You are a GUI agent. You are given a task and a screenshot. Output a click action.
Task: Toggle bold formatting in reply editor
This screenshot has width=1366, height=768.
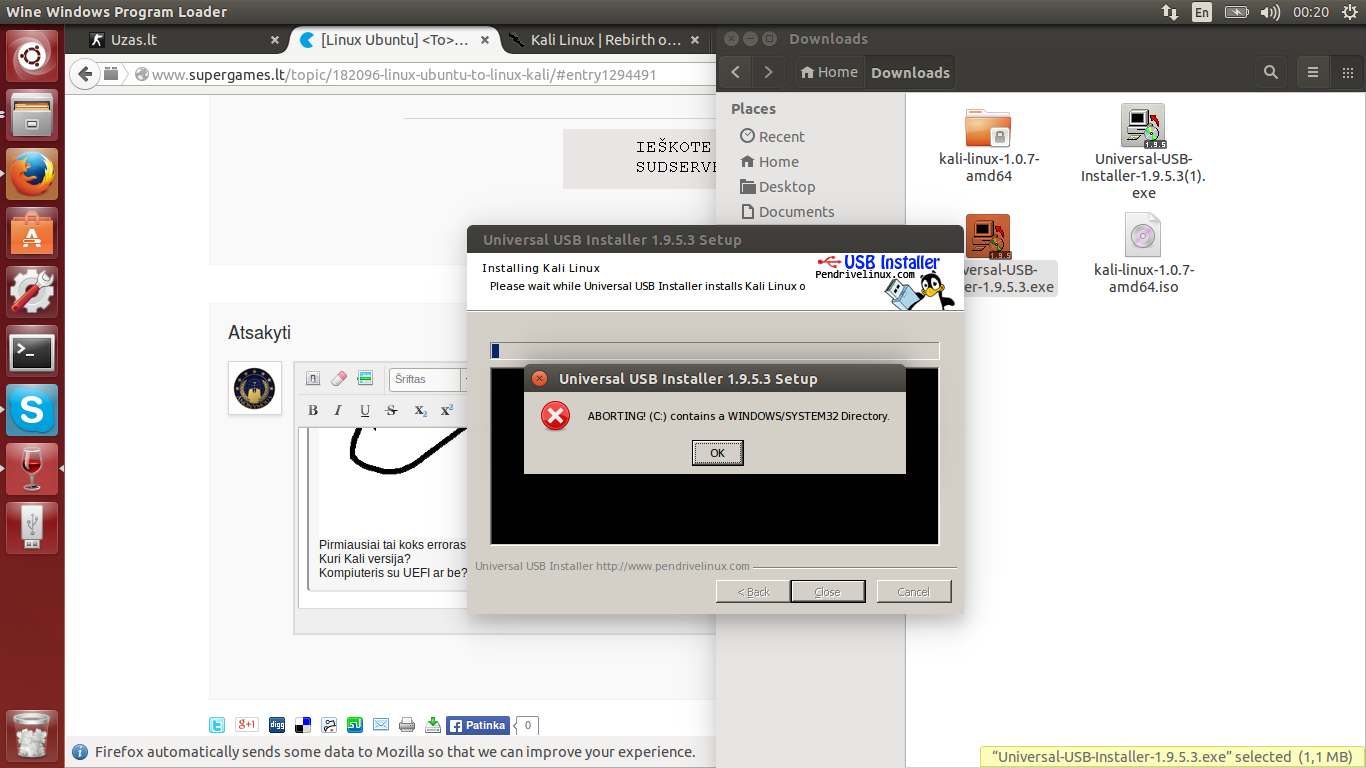point(313,410)
